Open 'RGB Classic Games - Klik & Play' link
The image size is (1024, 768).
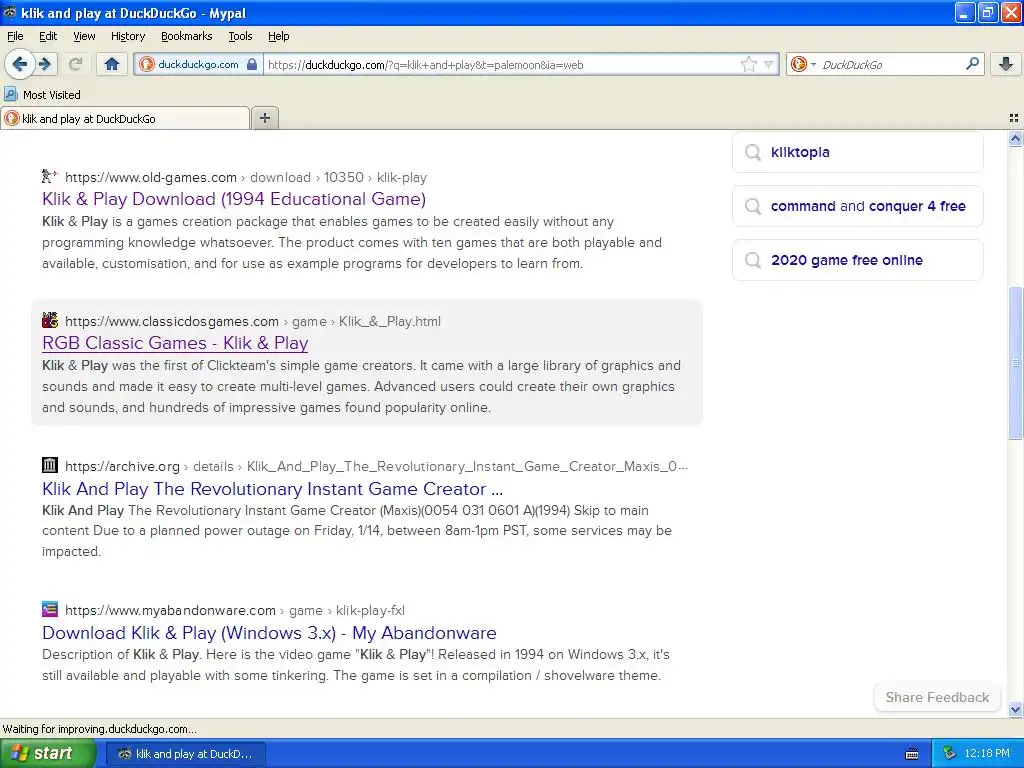pyautogui.click(x=175, y=343)
